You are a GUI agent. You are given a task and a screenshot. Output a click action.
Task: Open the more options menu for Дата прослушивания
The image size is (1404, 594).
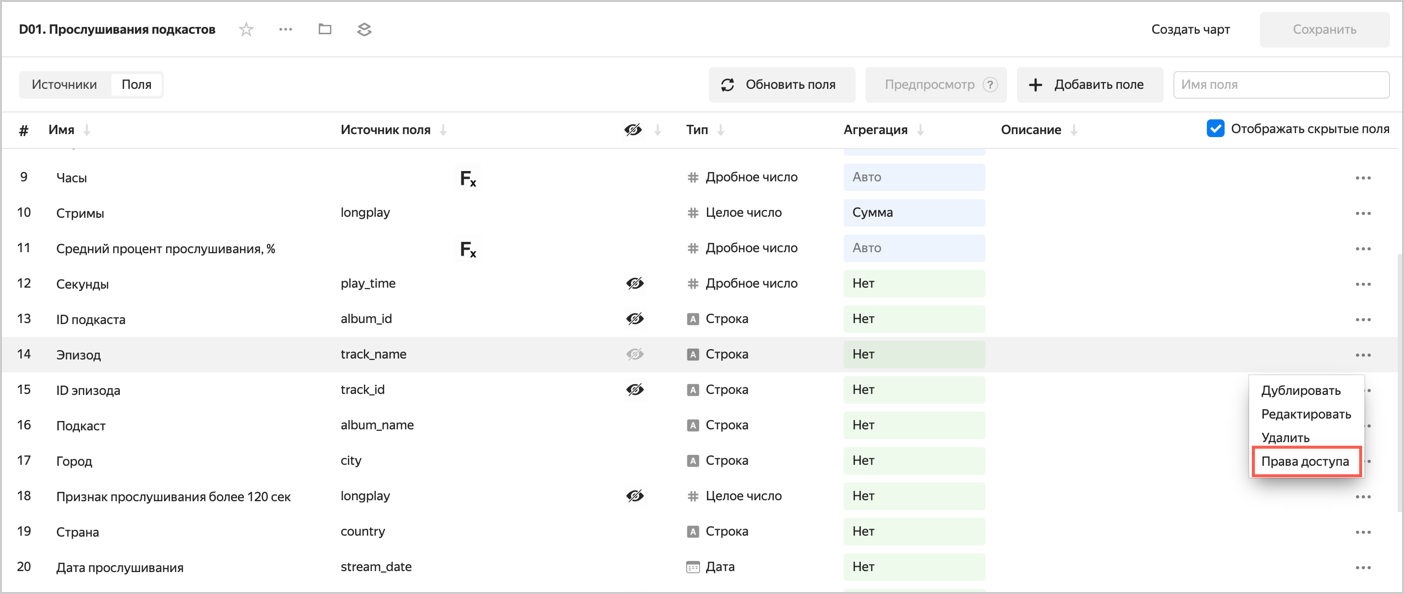[1362, 568]
